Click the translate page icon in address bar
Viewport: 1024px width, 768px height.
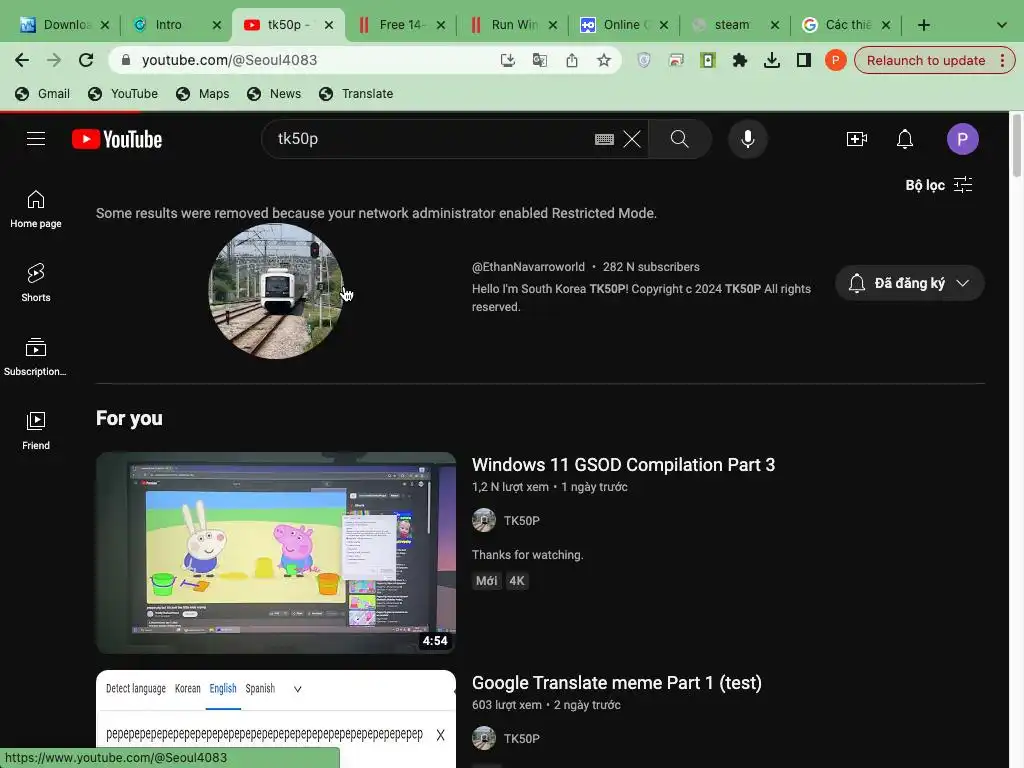pyautogui.click(x=539, y=61)
